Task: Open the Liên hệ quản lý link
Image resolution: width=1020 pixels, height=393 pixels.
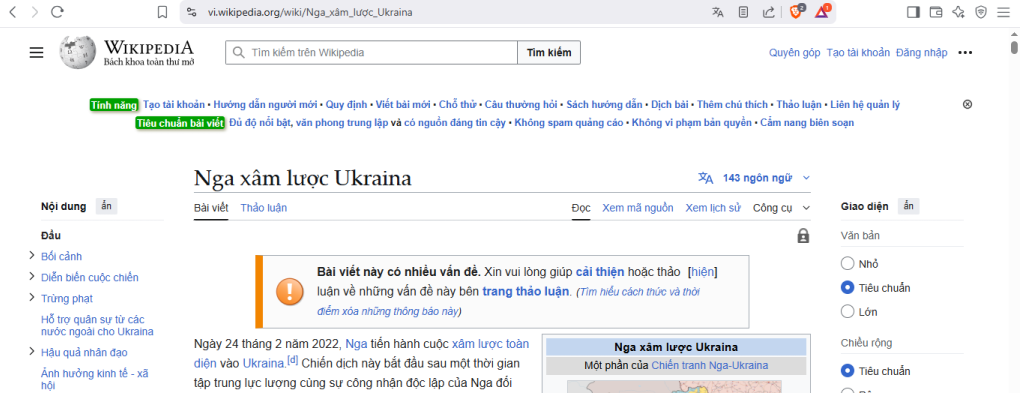Action: coord(866,104)
